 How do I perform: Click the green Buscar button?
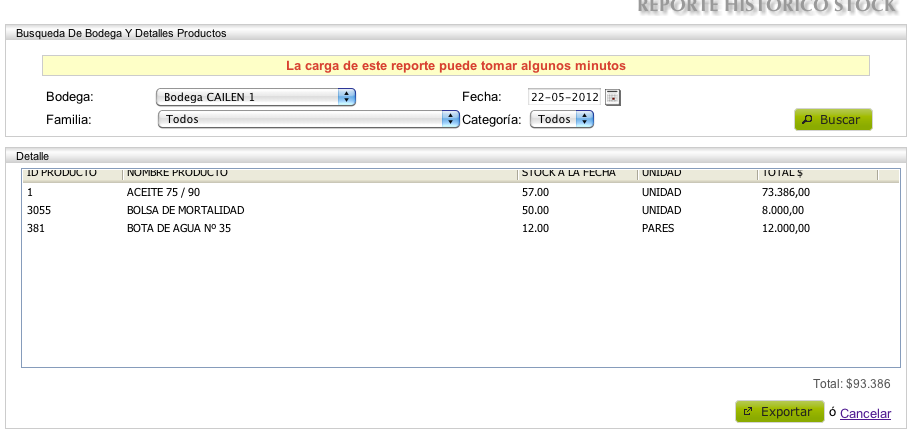point(833,119)
